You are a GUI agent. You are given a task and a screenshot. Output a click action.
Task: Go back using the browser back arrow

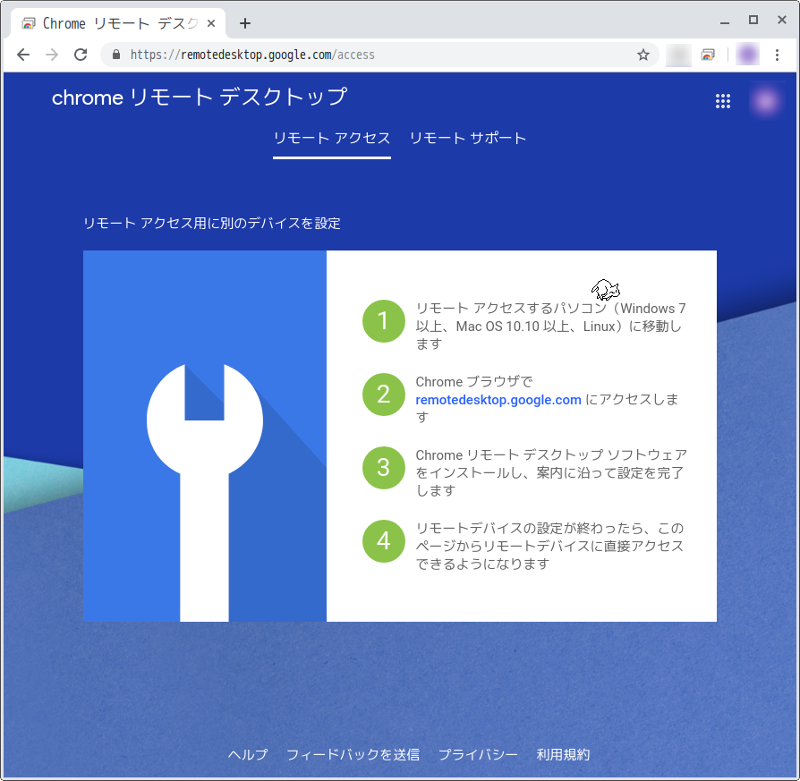(x=23, y=55)
